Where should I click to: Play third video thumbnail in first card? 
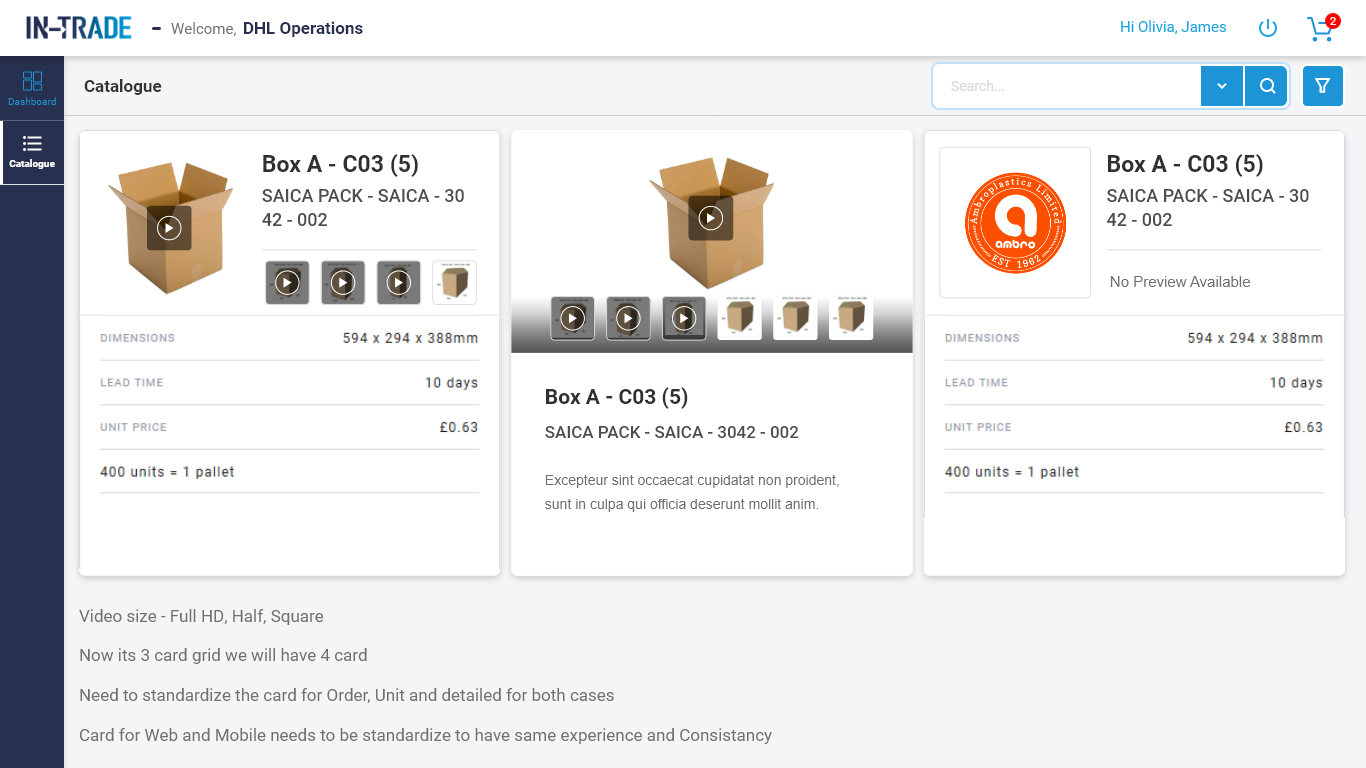(x=399, y=283)
